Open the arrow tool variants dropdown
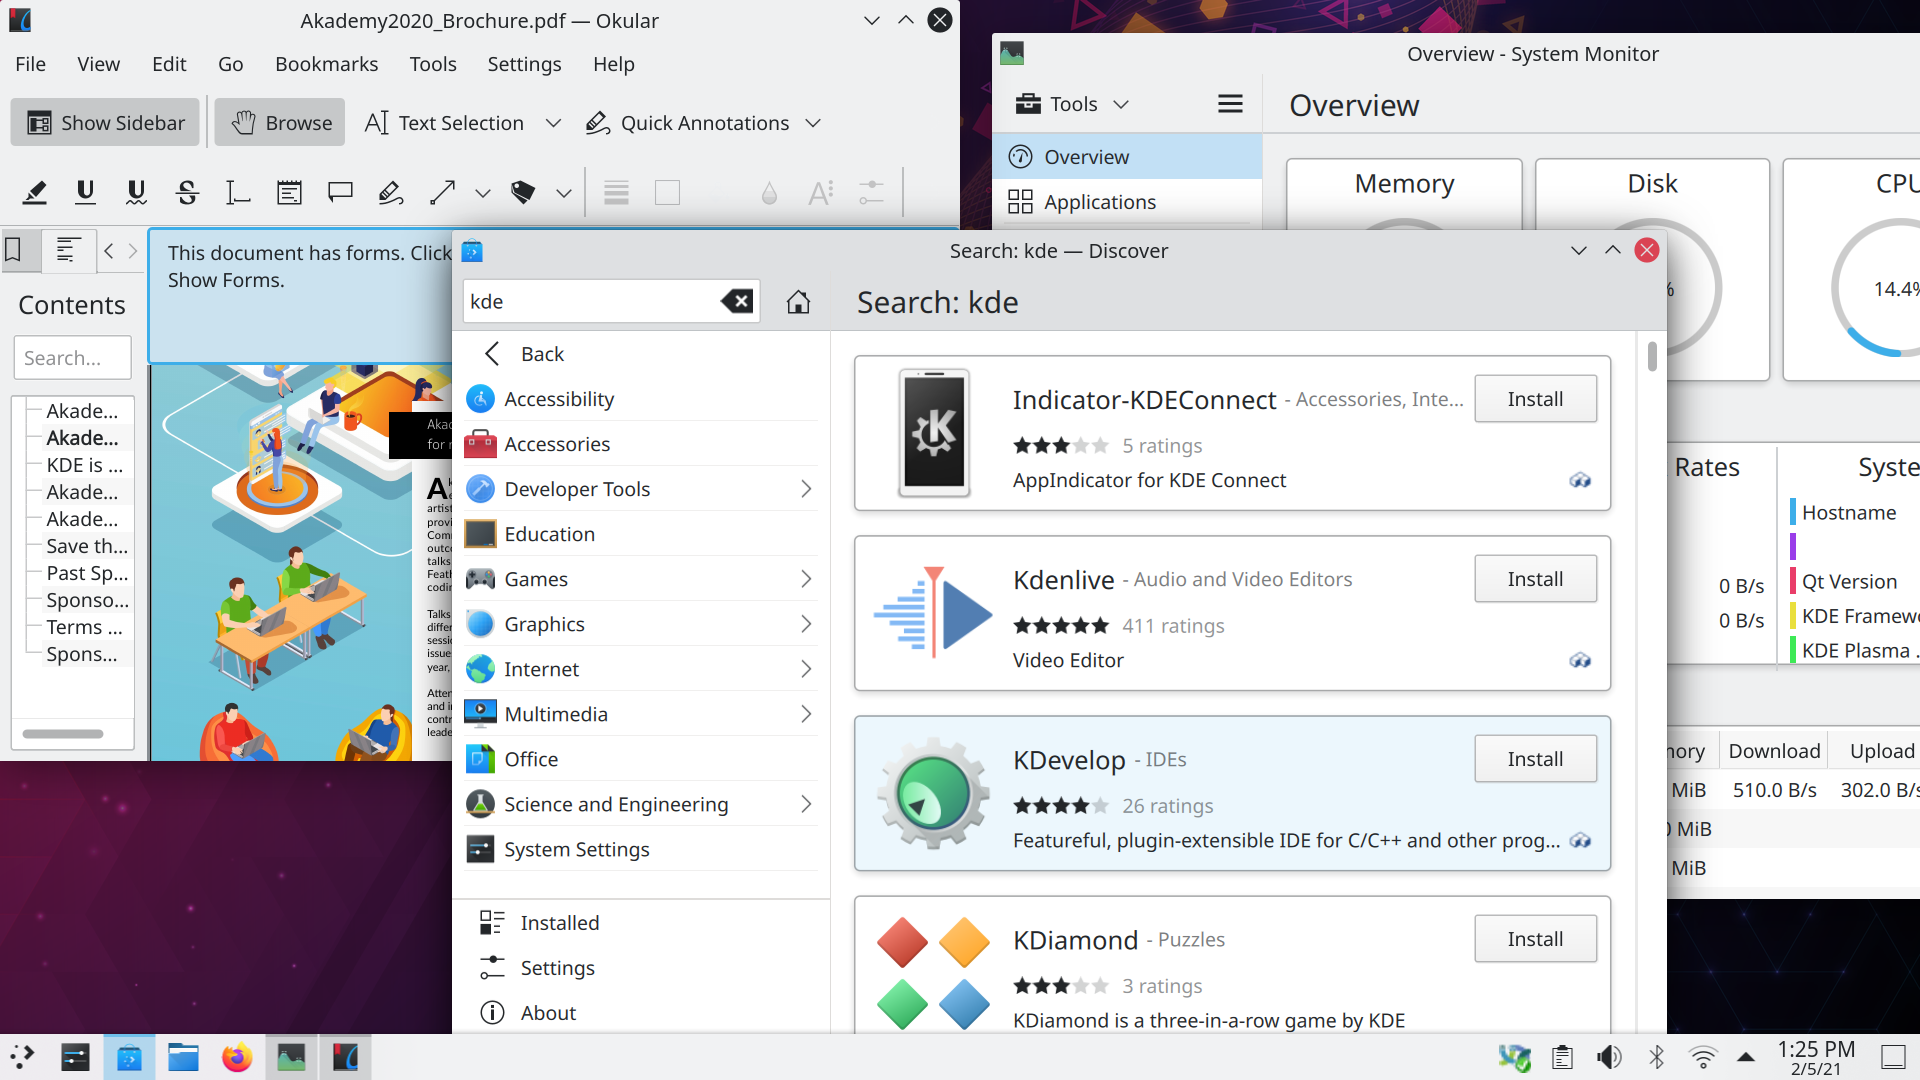 (483, 193)
